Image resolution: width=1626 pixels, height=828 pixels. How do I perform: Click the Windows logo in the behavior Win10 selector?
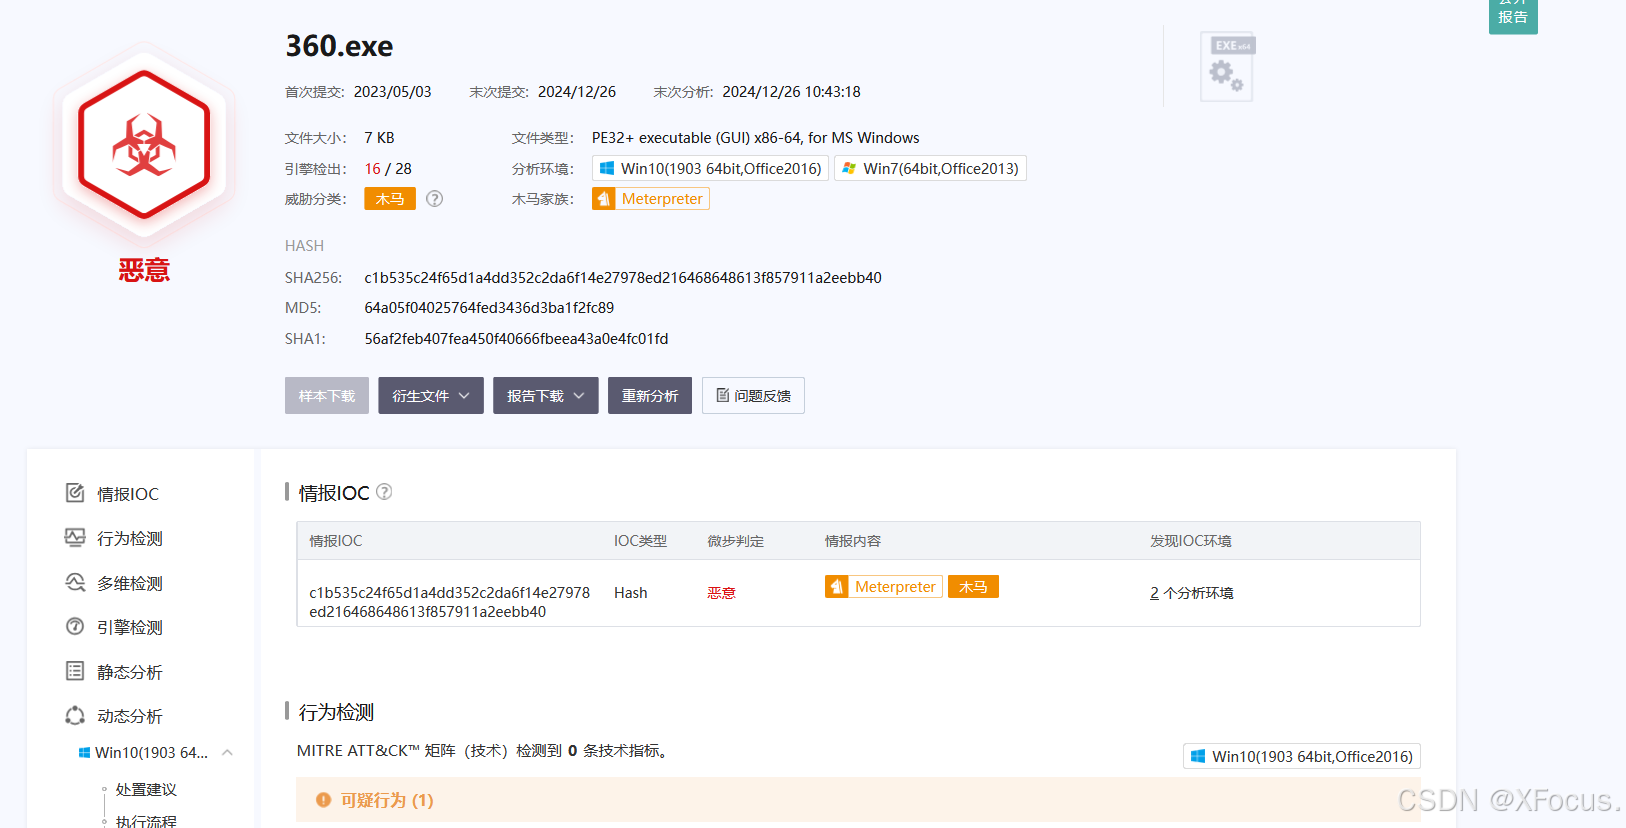(x=1198, y=756)
